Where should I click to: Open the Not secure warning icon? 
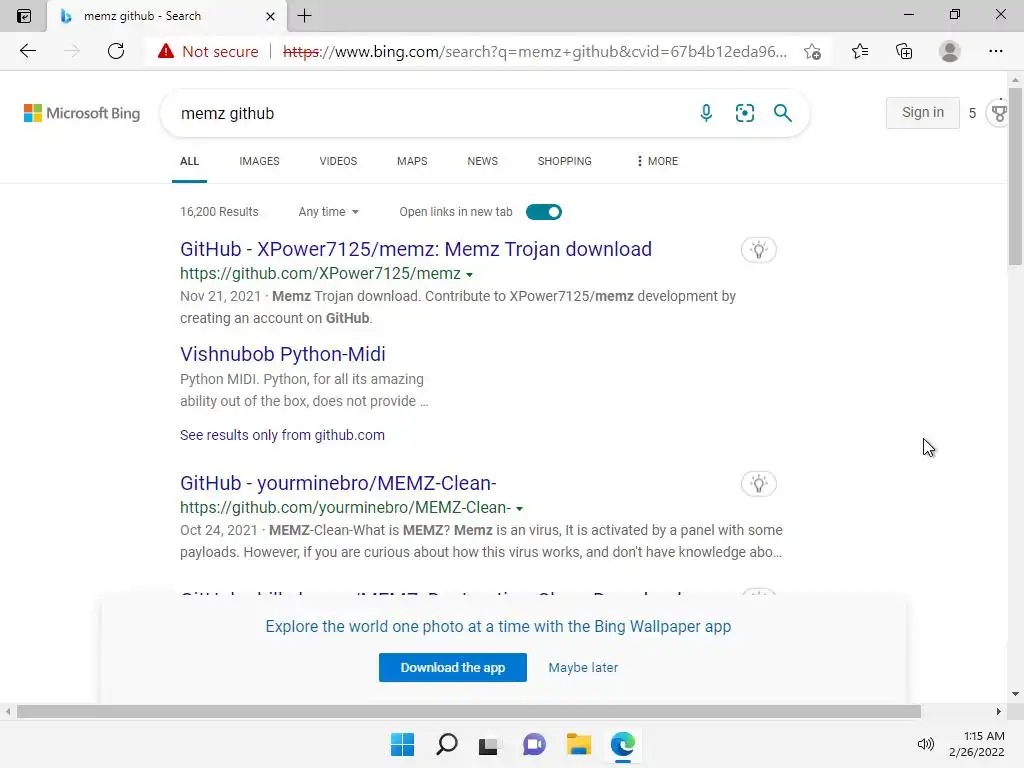pos(166,51)
